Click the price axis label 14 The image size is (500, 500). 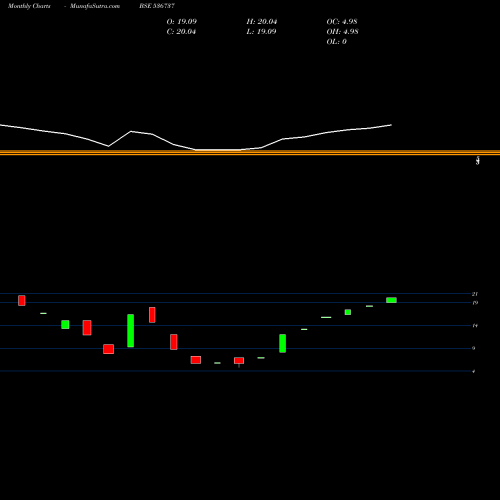click(475, 326)
